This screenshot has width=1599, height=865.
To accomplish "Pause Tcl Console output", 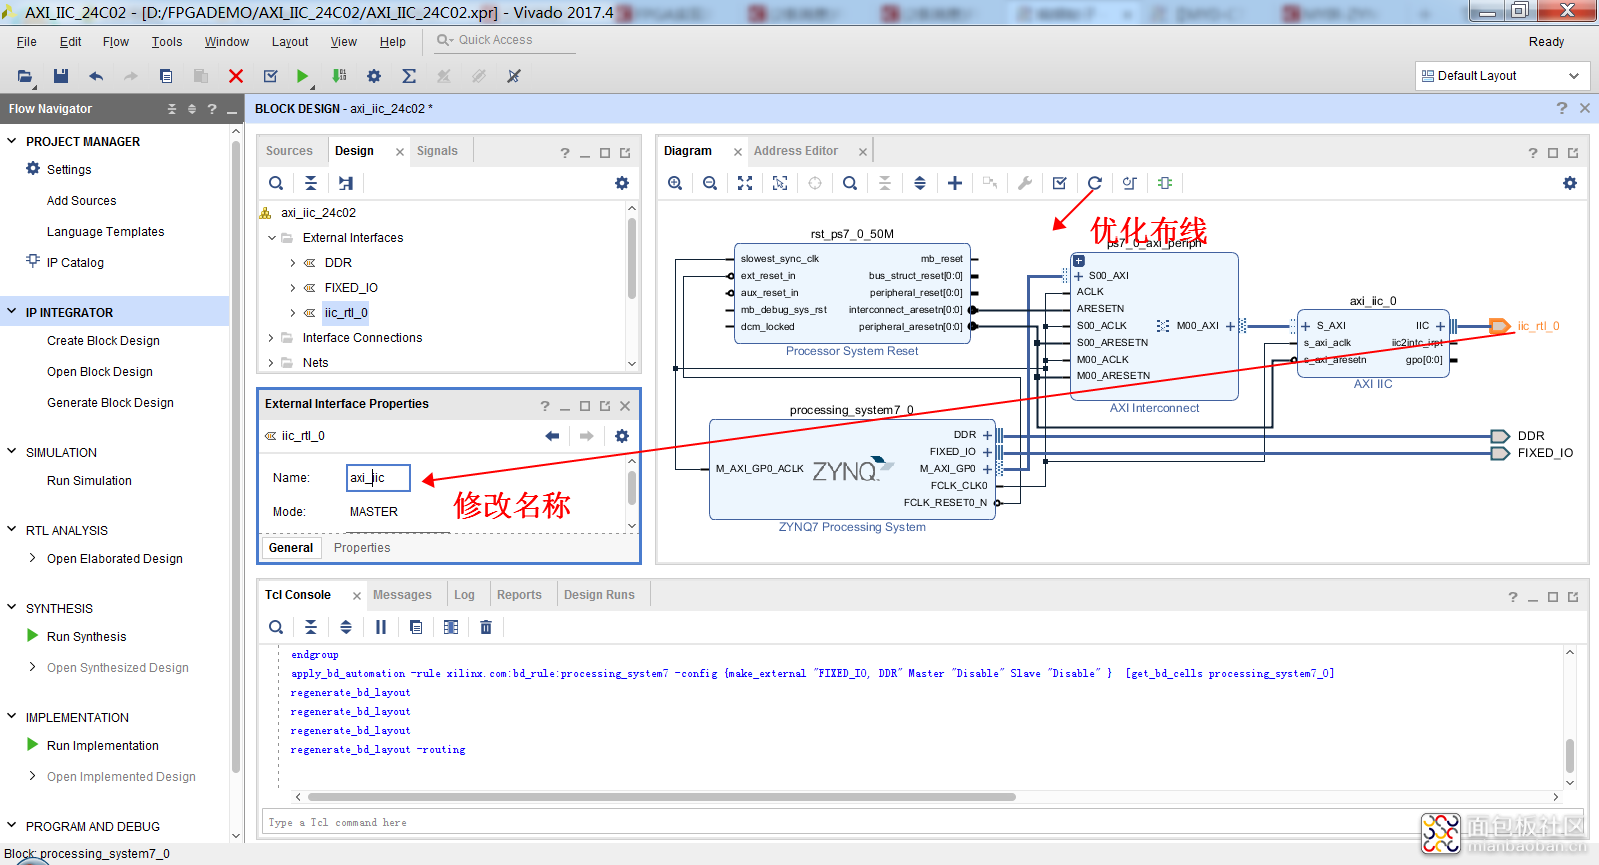I will (381, 627).
